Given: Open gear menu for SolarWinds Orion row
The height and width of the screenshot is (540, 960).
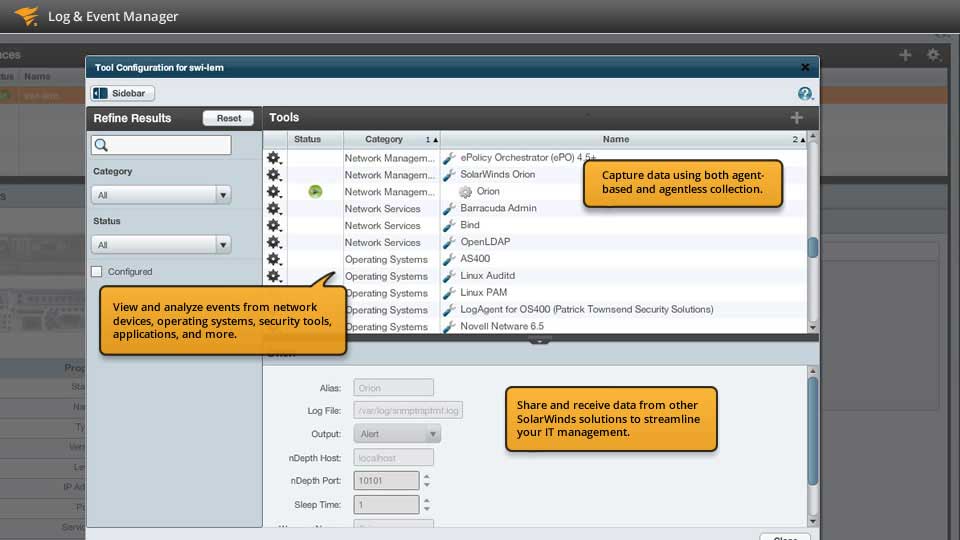Looking at the screenshot, I should coord(274,175).
